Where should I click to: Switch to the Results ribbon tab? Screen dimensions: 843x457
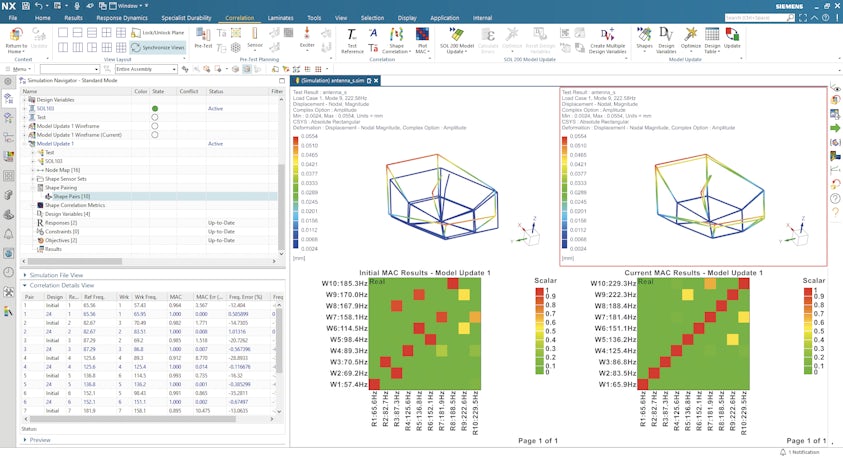click(73, 18)
